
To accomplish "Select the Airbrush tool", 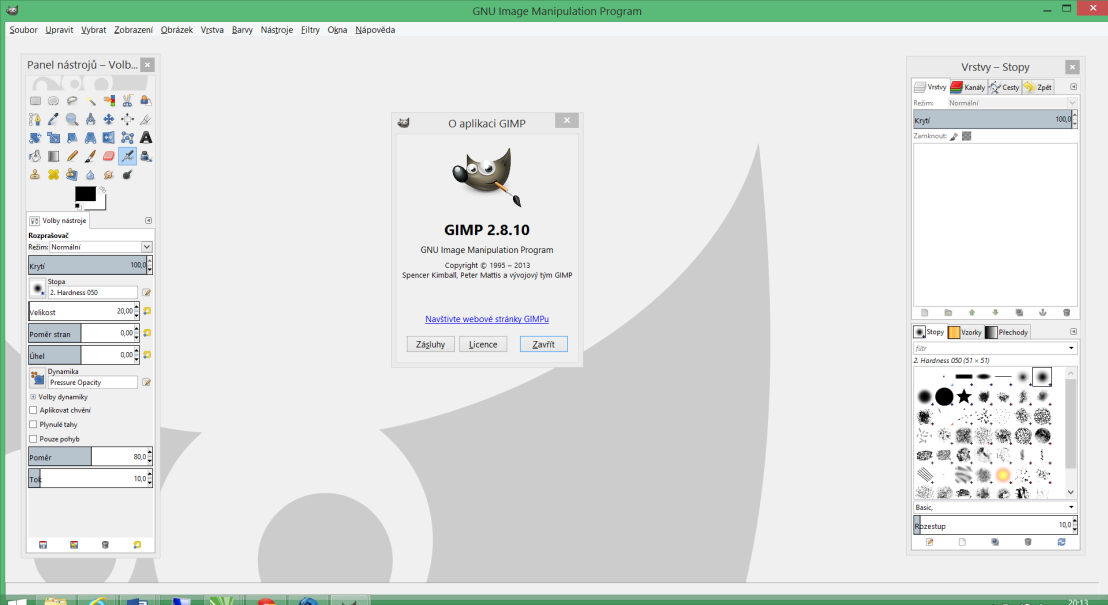I will click(127, 155).
